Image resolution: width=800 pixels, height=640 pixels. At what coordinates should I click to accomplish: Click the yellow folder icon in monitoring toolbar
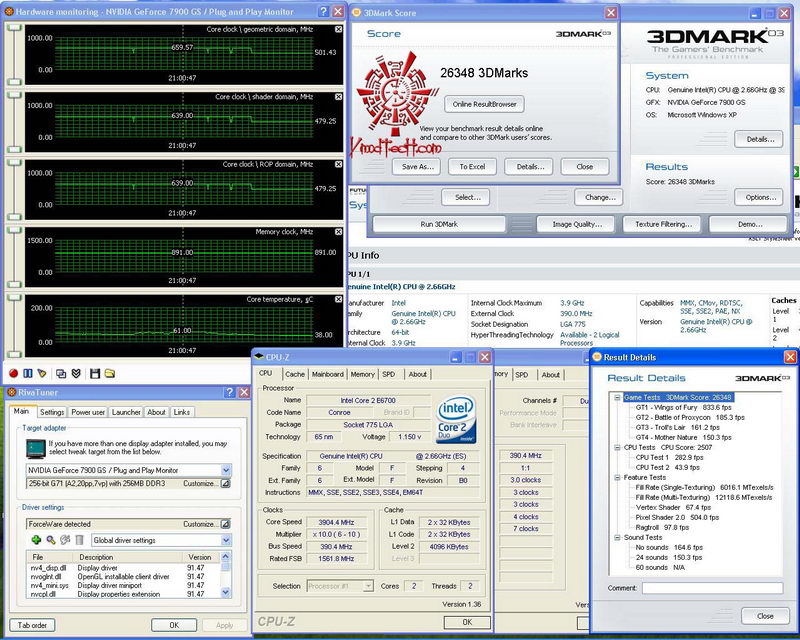[110, 374]
